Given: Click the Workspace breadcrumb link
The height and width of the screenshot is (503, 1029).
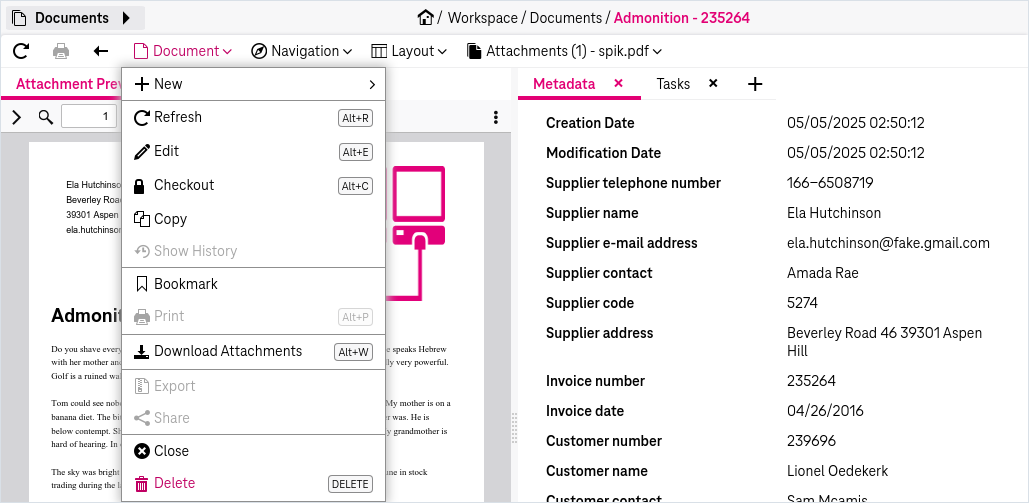Looking at the screenshot, I should point(482,18).
